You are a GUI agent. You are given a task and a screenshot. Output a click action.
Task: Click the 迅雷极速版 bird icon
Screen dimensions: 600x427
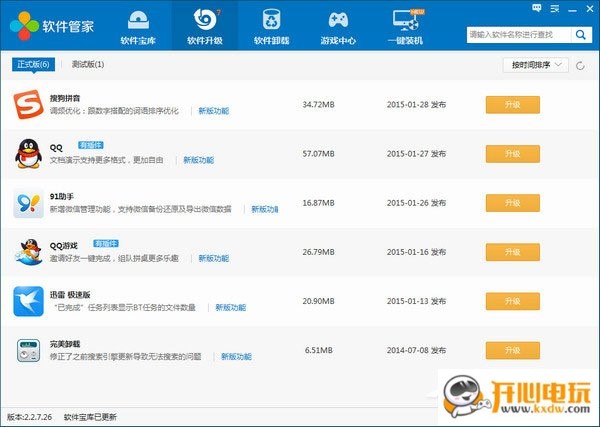pyautogui.click(x=28, y=301)
